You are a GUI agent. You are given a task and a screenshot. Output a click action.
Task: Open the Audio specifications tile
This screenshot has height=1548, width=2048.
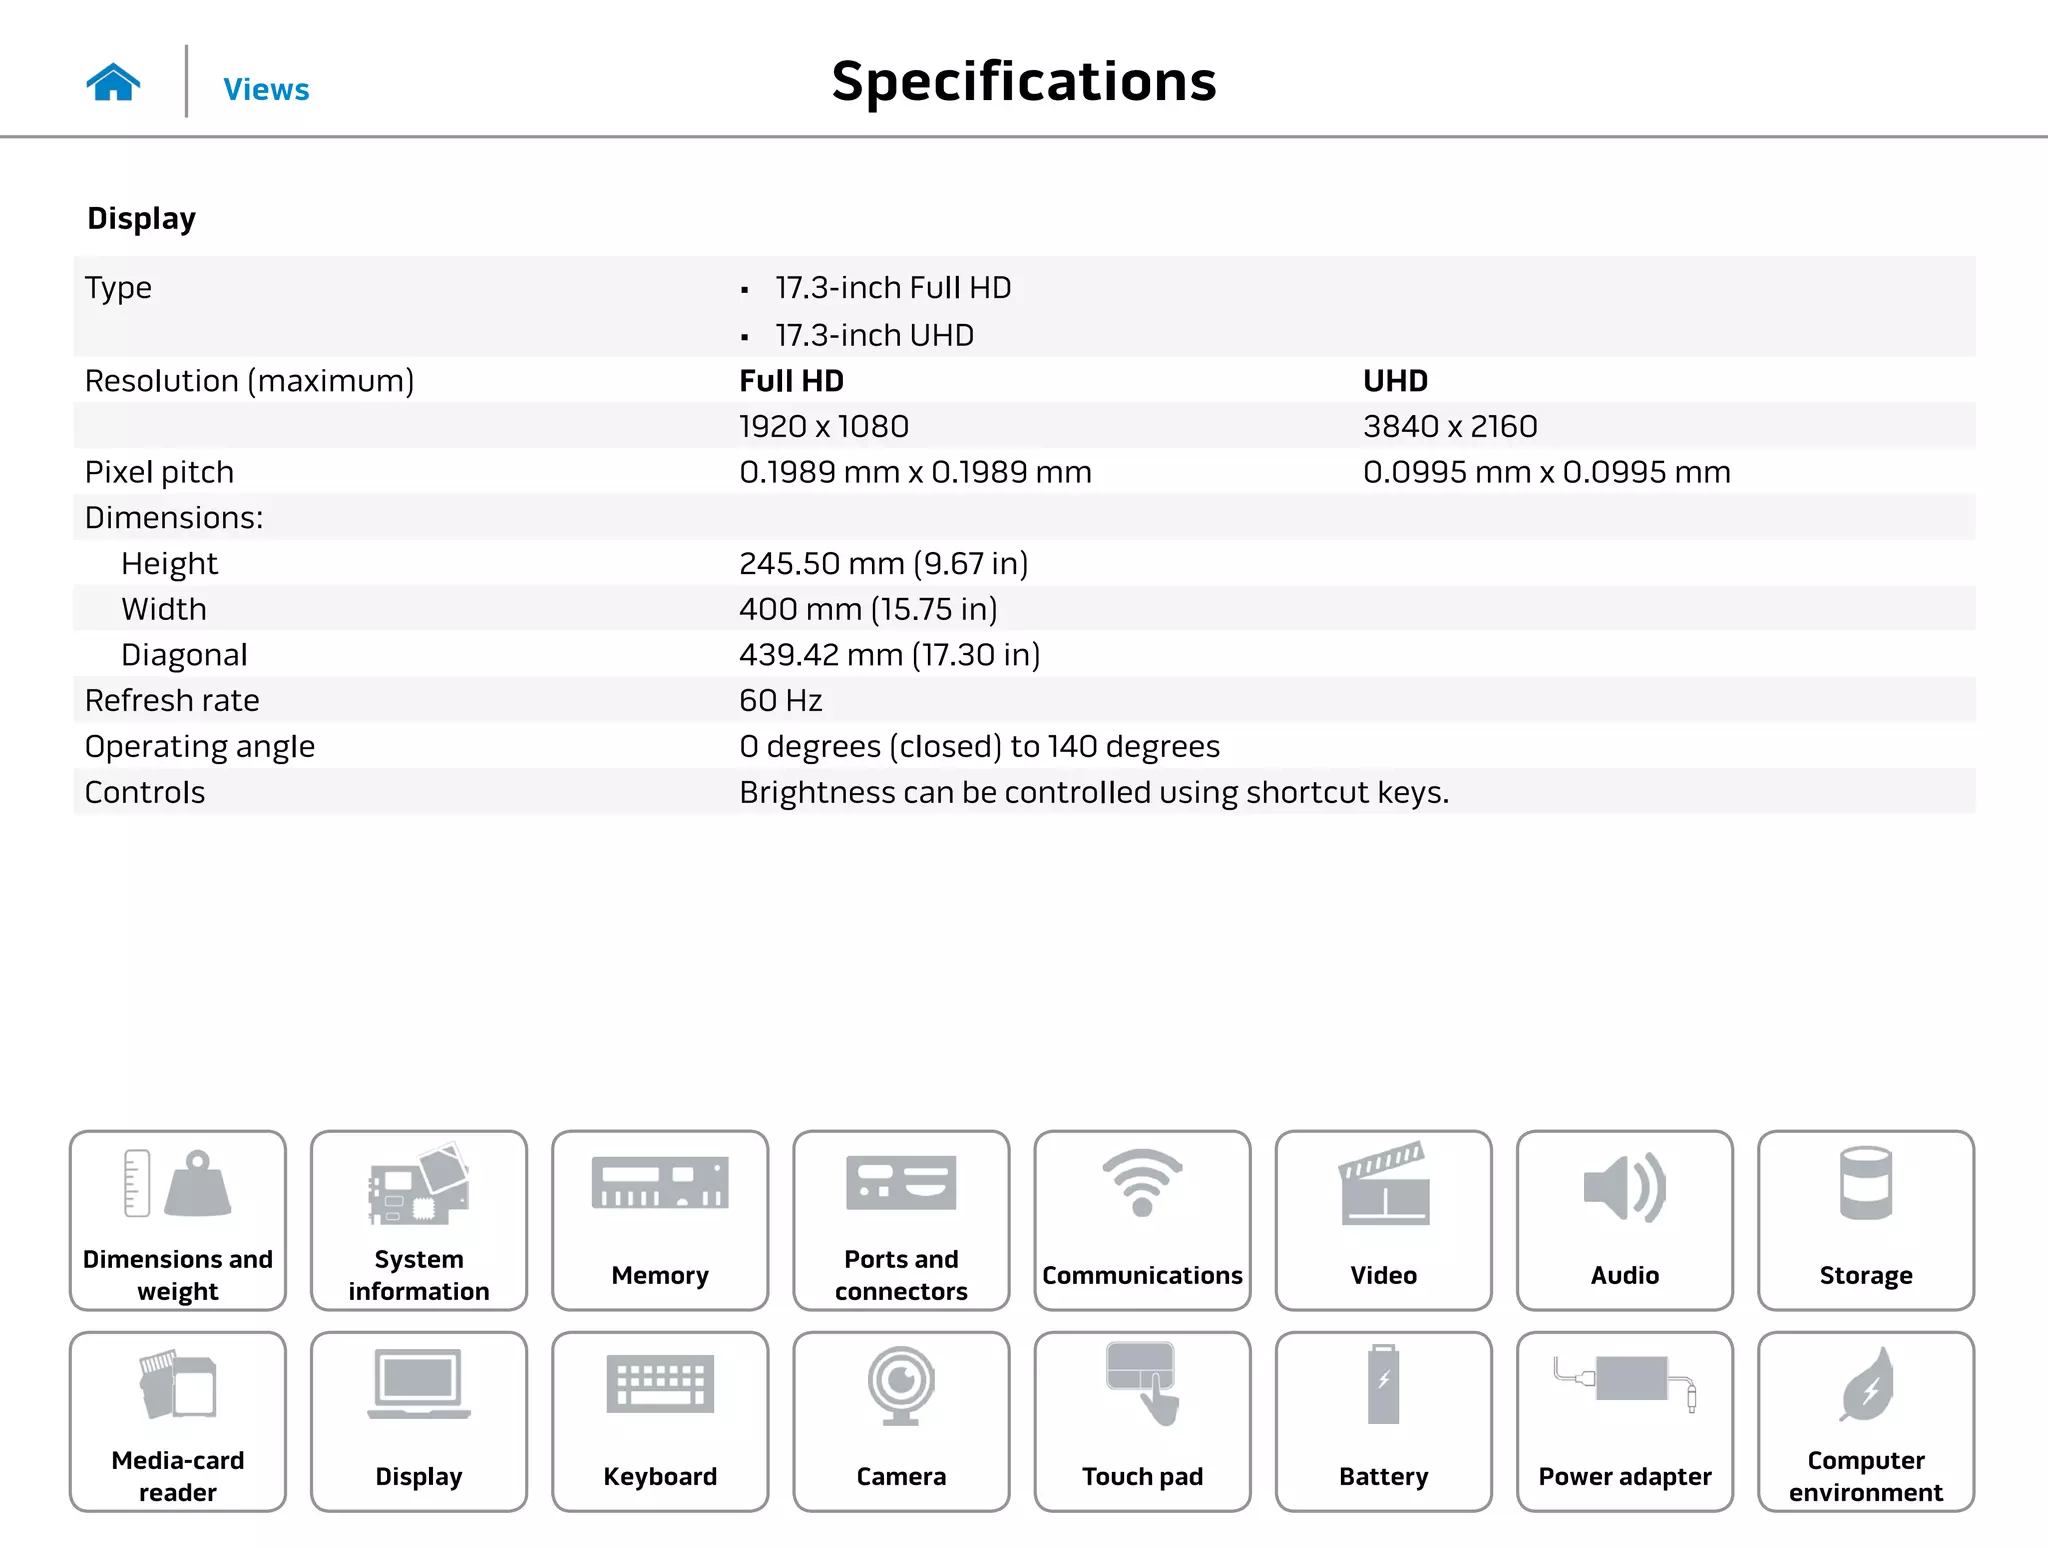(1625, 1220)
